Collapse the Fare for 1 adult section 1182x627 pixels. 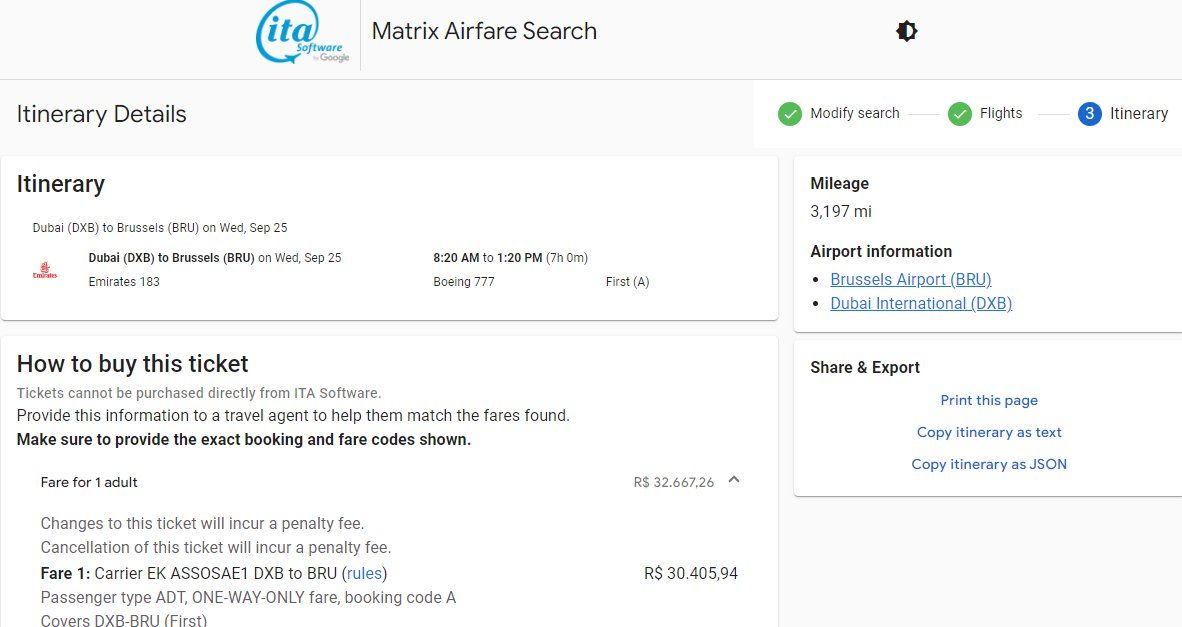734,480
